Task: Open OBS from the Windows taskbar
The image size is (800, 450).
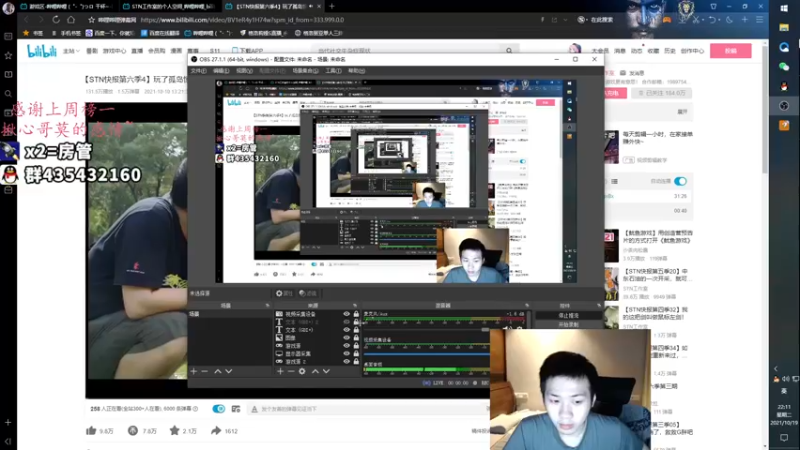Action: (784, 106)
